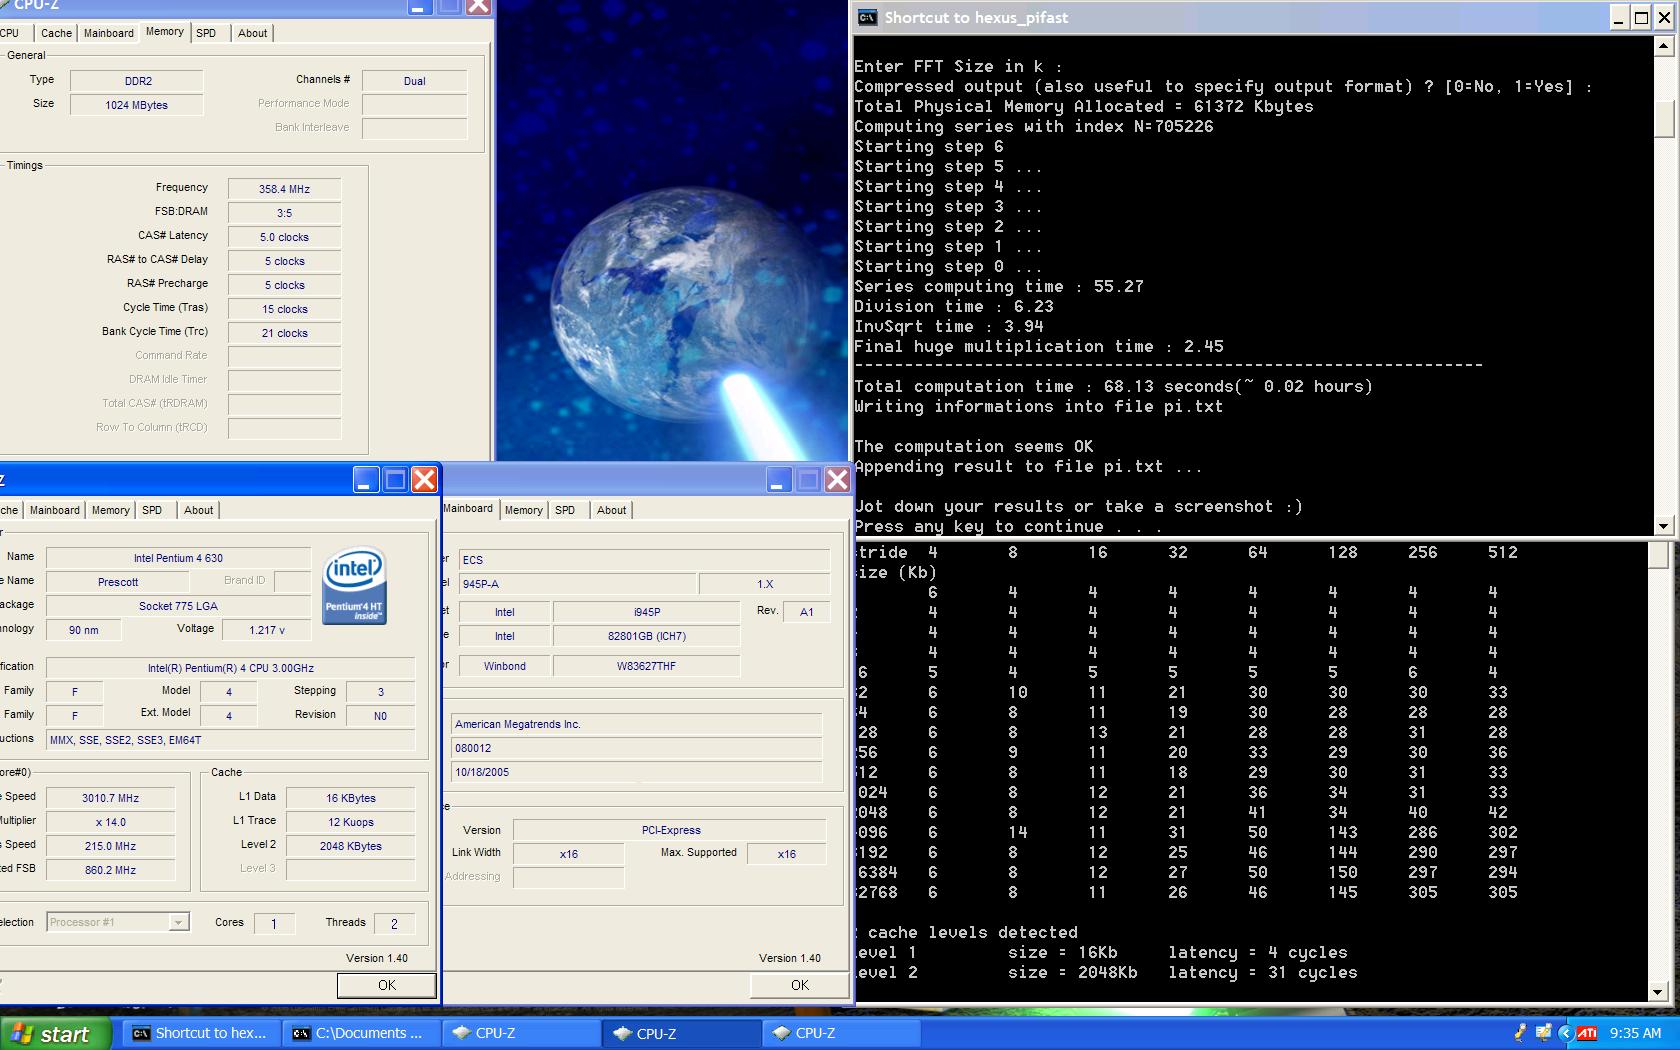Click the memory Frequency value 358.4 MHz
The image size is (1680, 1050).
point(284,189)
